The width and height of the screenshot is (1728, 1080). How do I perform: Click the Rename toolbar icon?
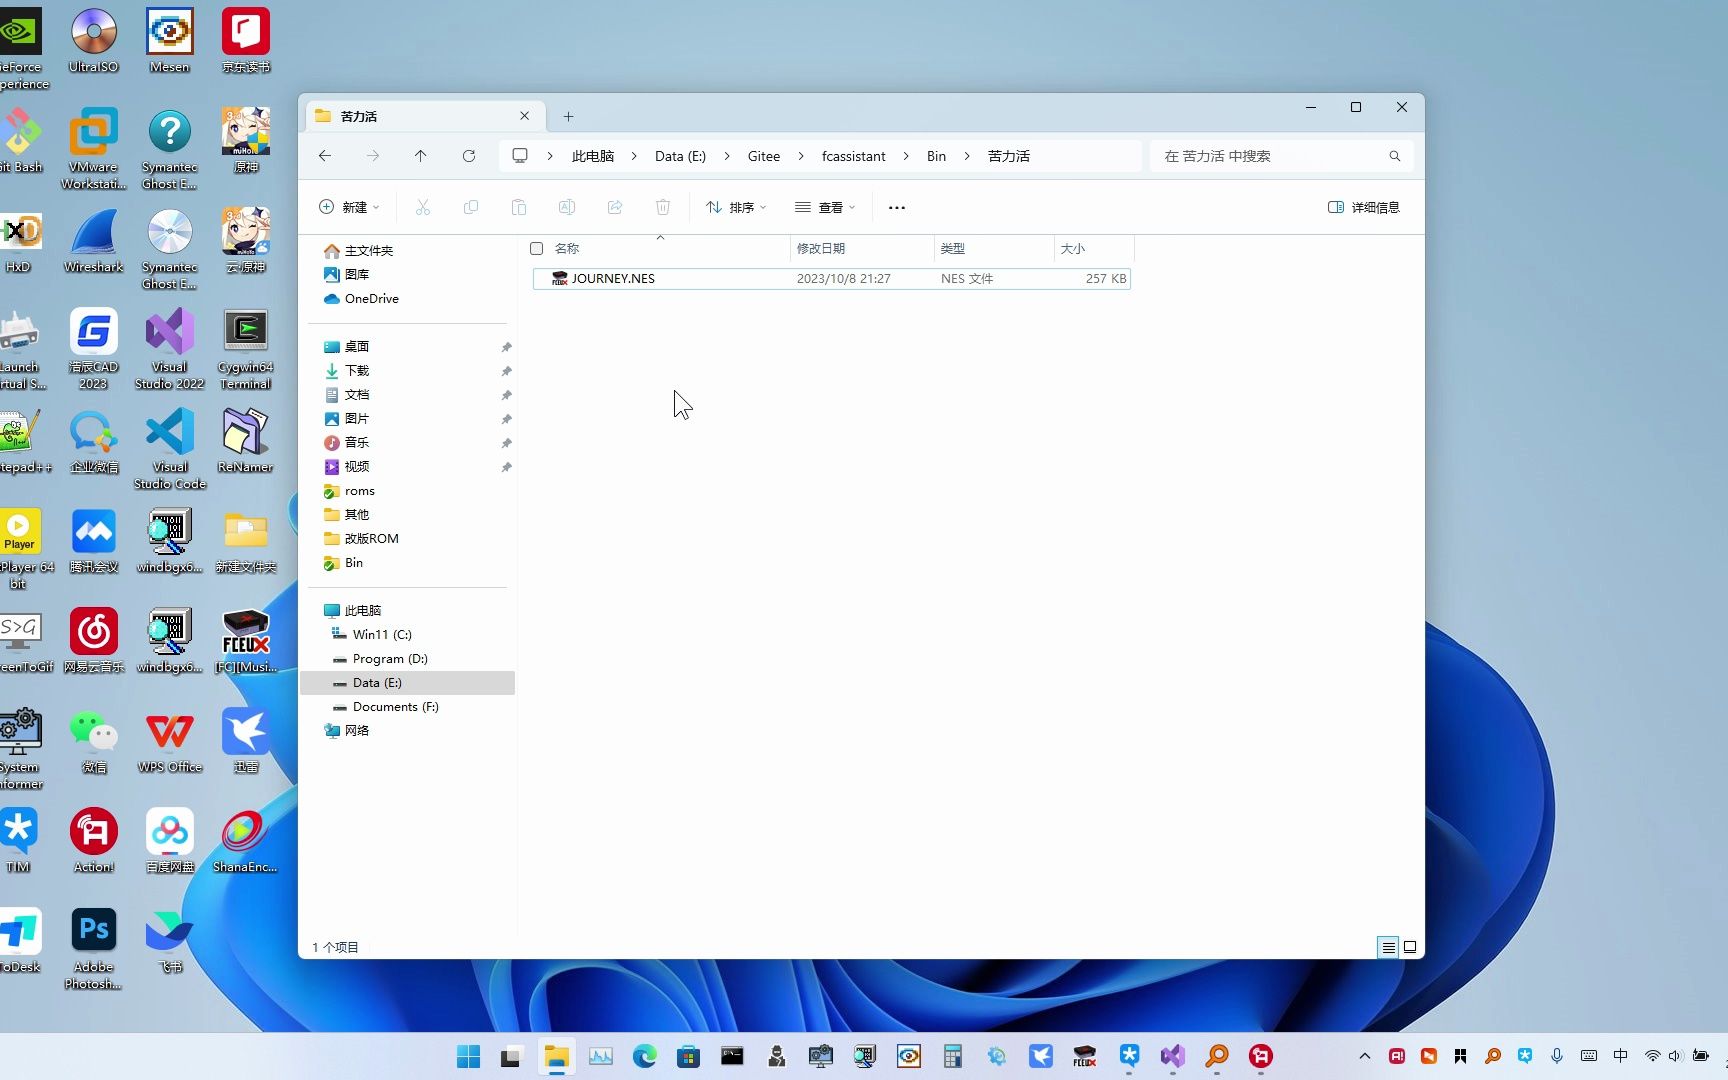(567, 207)
